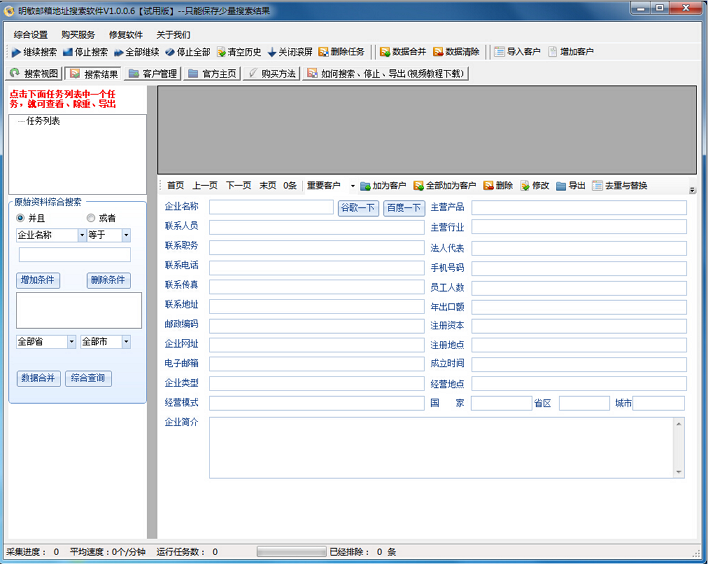This screenshot has height=564, width=708.
Task: Click the 联系电话 input field
Action: (x=317, y=267)
